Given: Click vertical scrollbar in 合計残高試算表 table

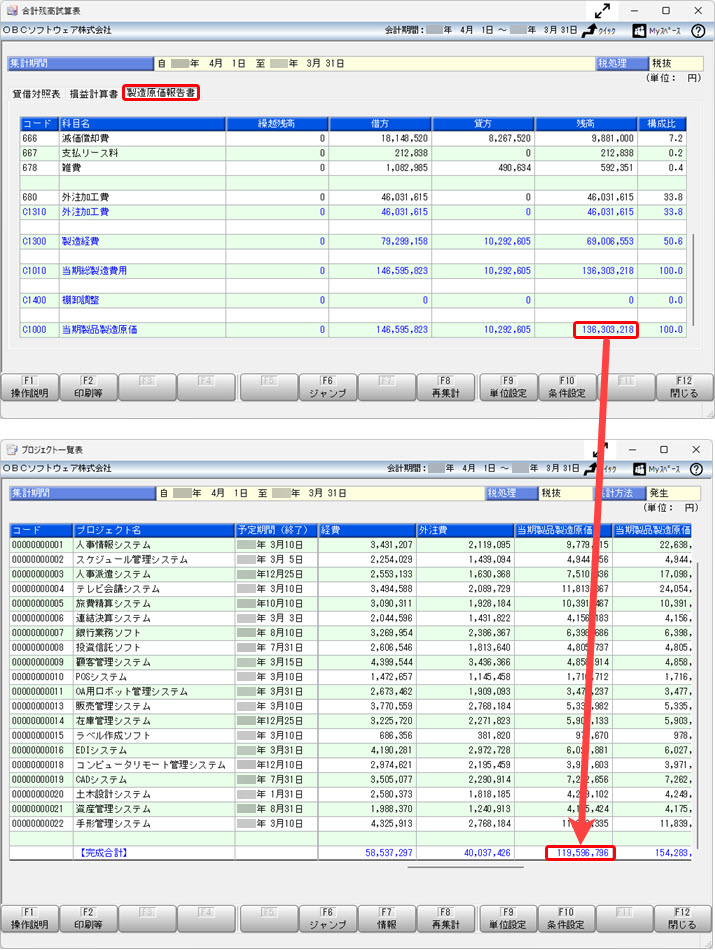Looking at the screenshot, I should coord(693,279).
